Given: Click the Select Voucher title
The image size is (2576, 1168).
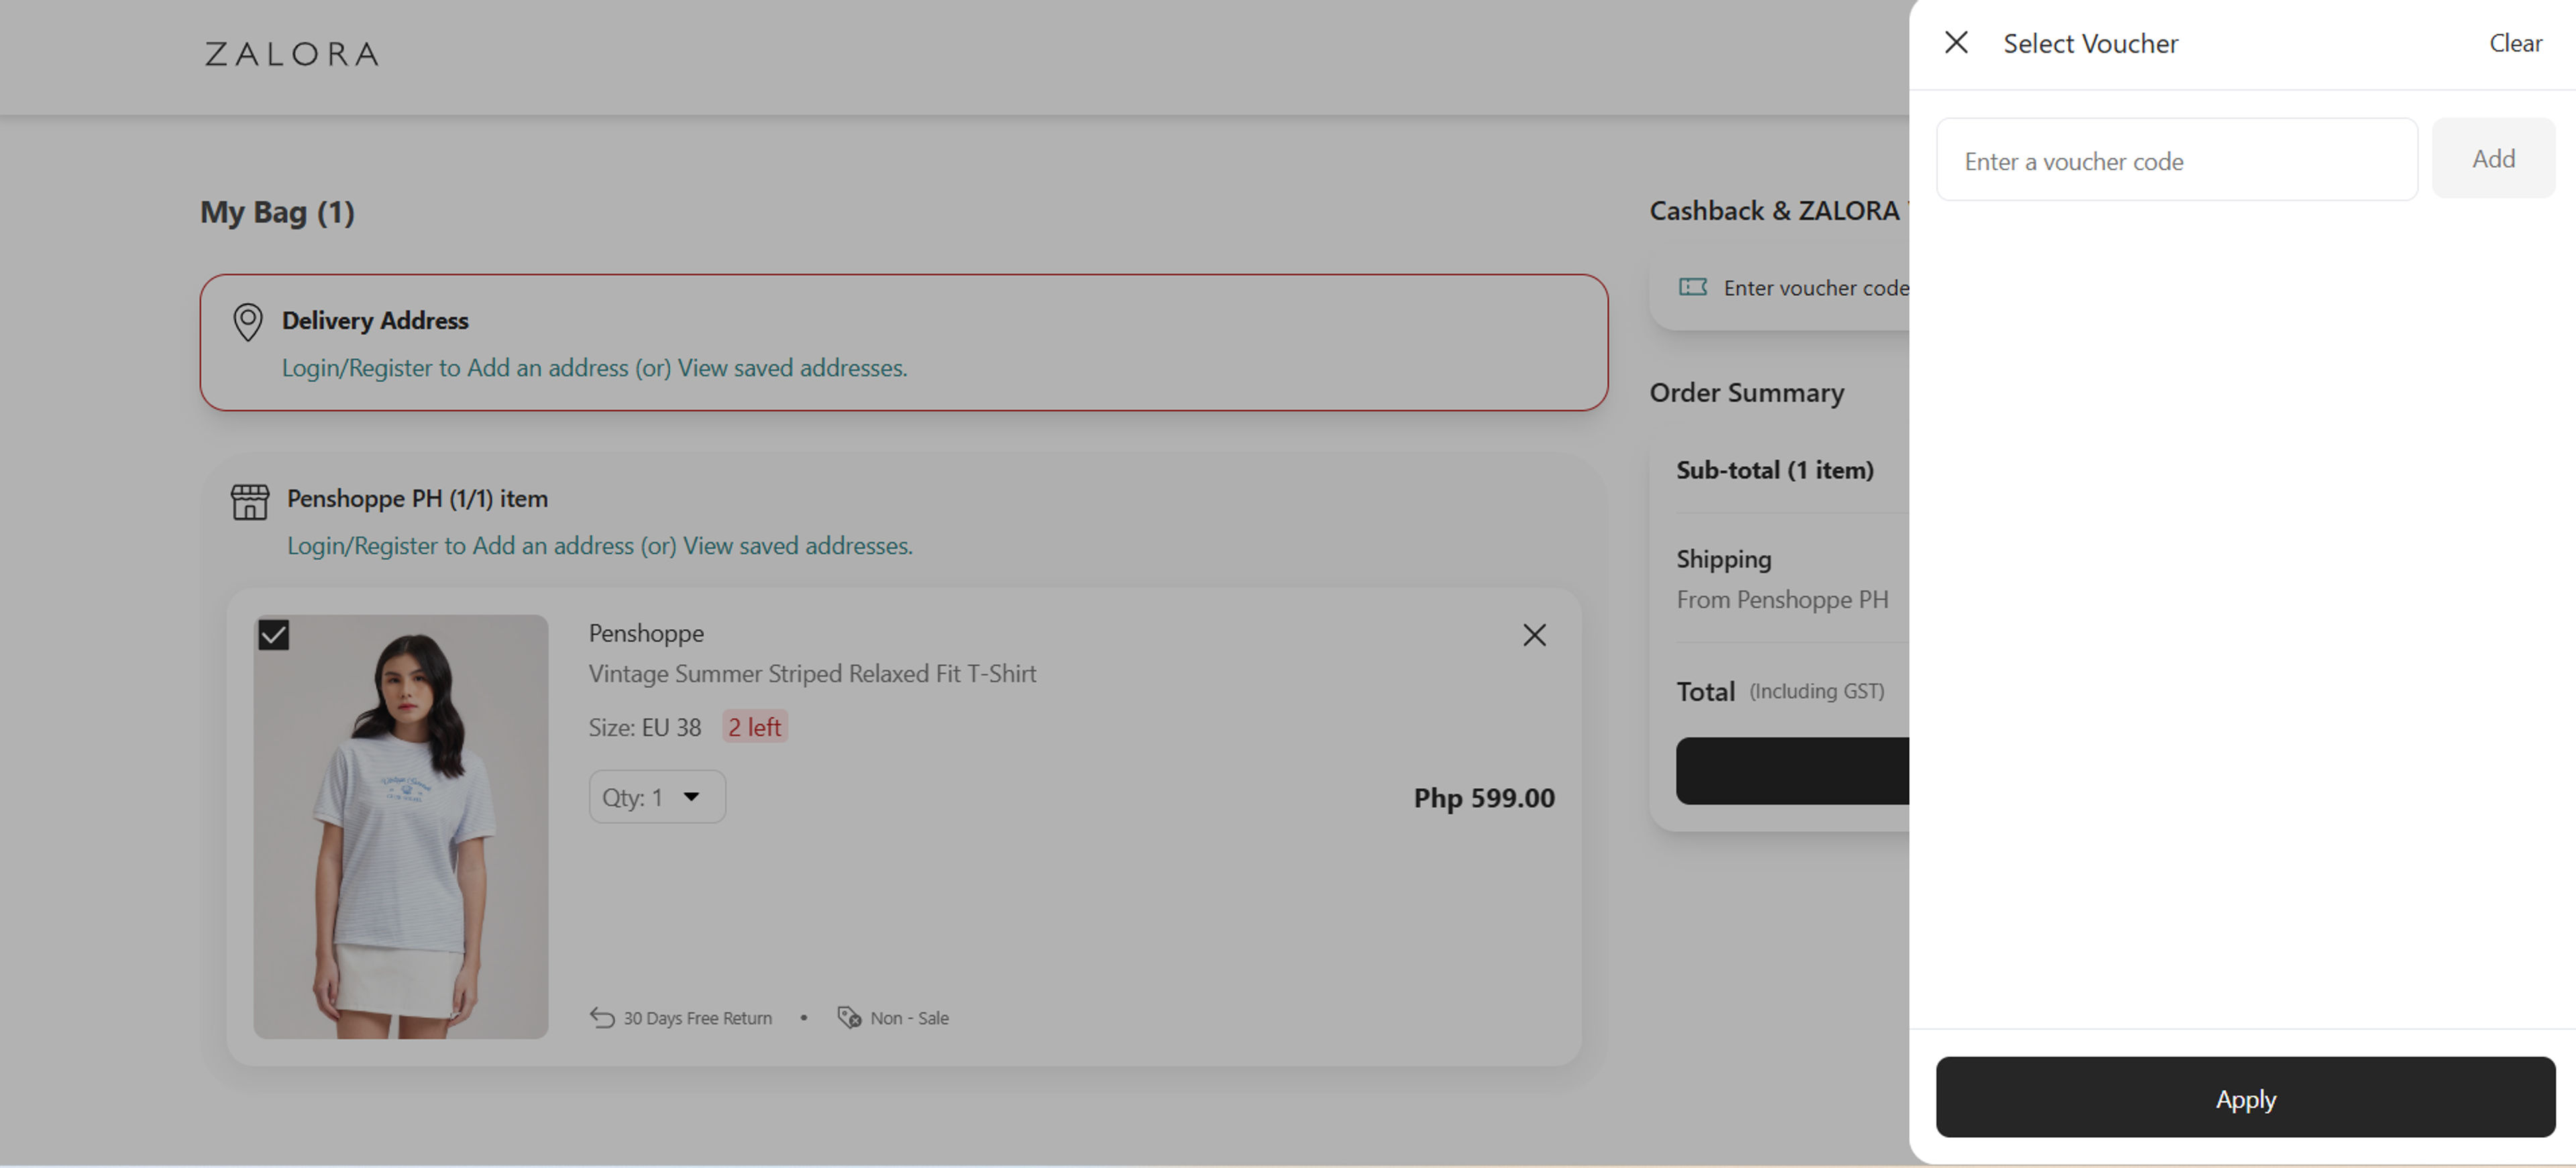Looking at the screenshot, I should tap(2090, 43).
